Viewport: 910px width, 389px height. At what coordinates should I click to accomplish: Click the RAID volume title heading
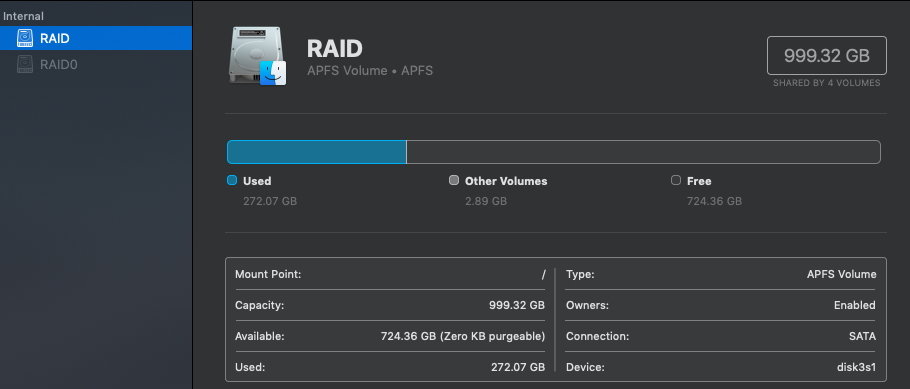click(x=334, y=49)
